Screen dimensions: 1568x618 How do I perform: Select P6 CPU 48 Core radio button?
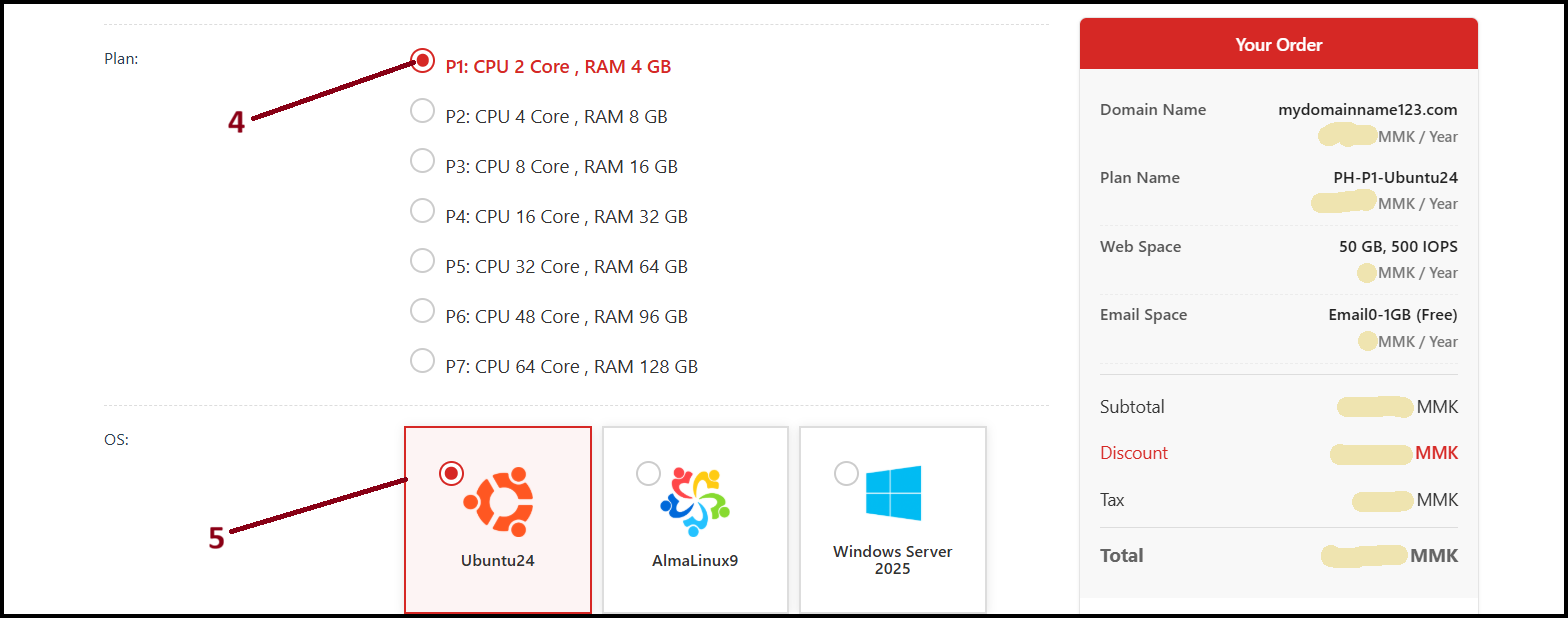coord(423,311)
